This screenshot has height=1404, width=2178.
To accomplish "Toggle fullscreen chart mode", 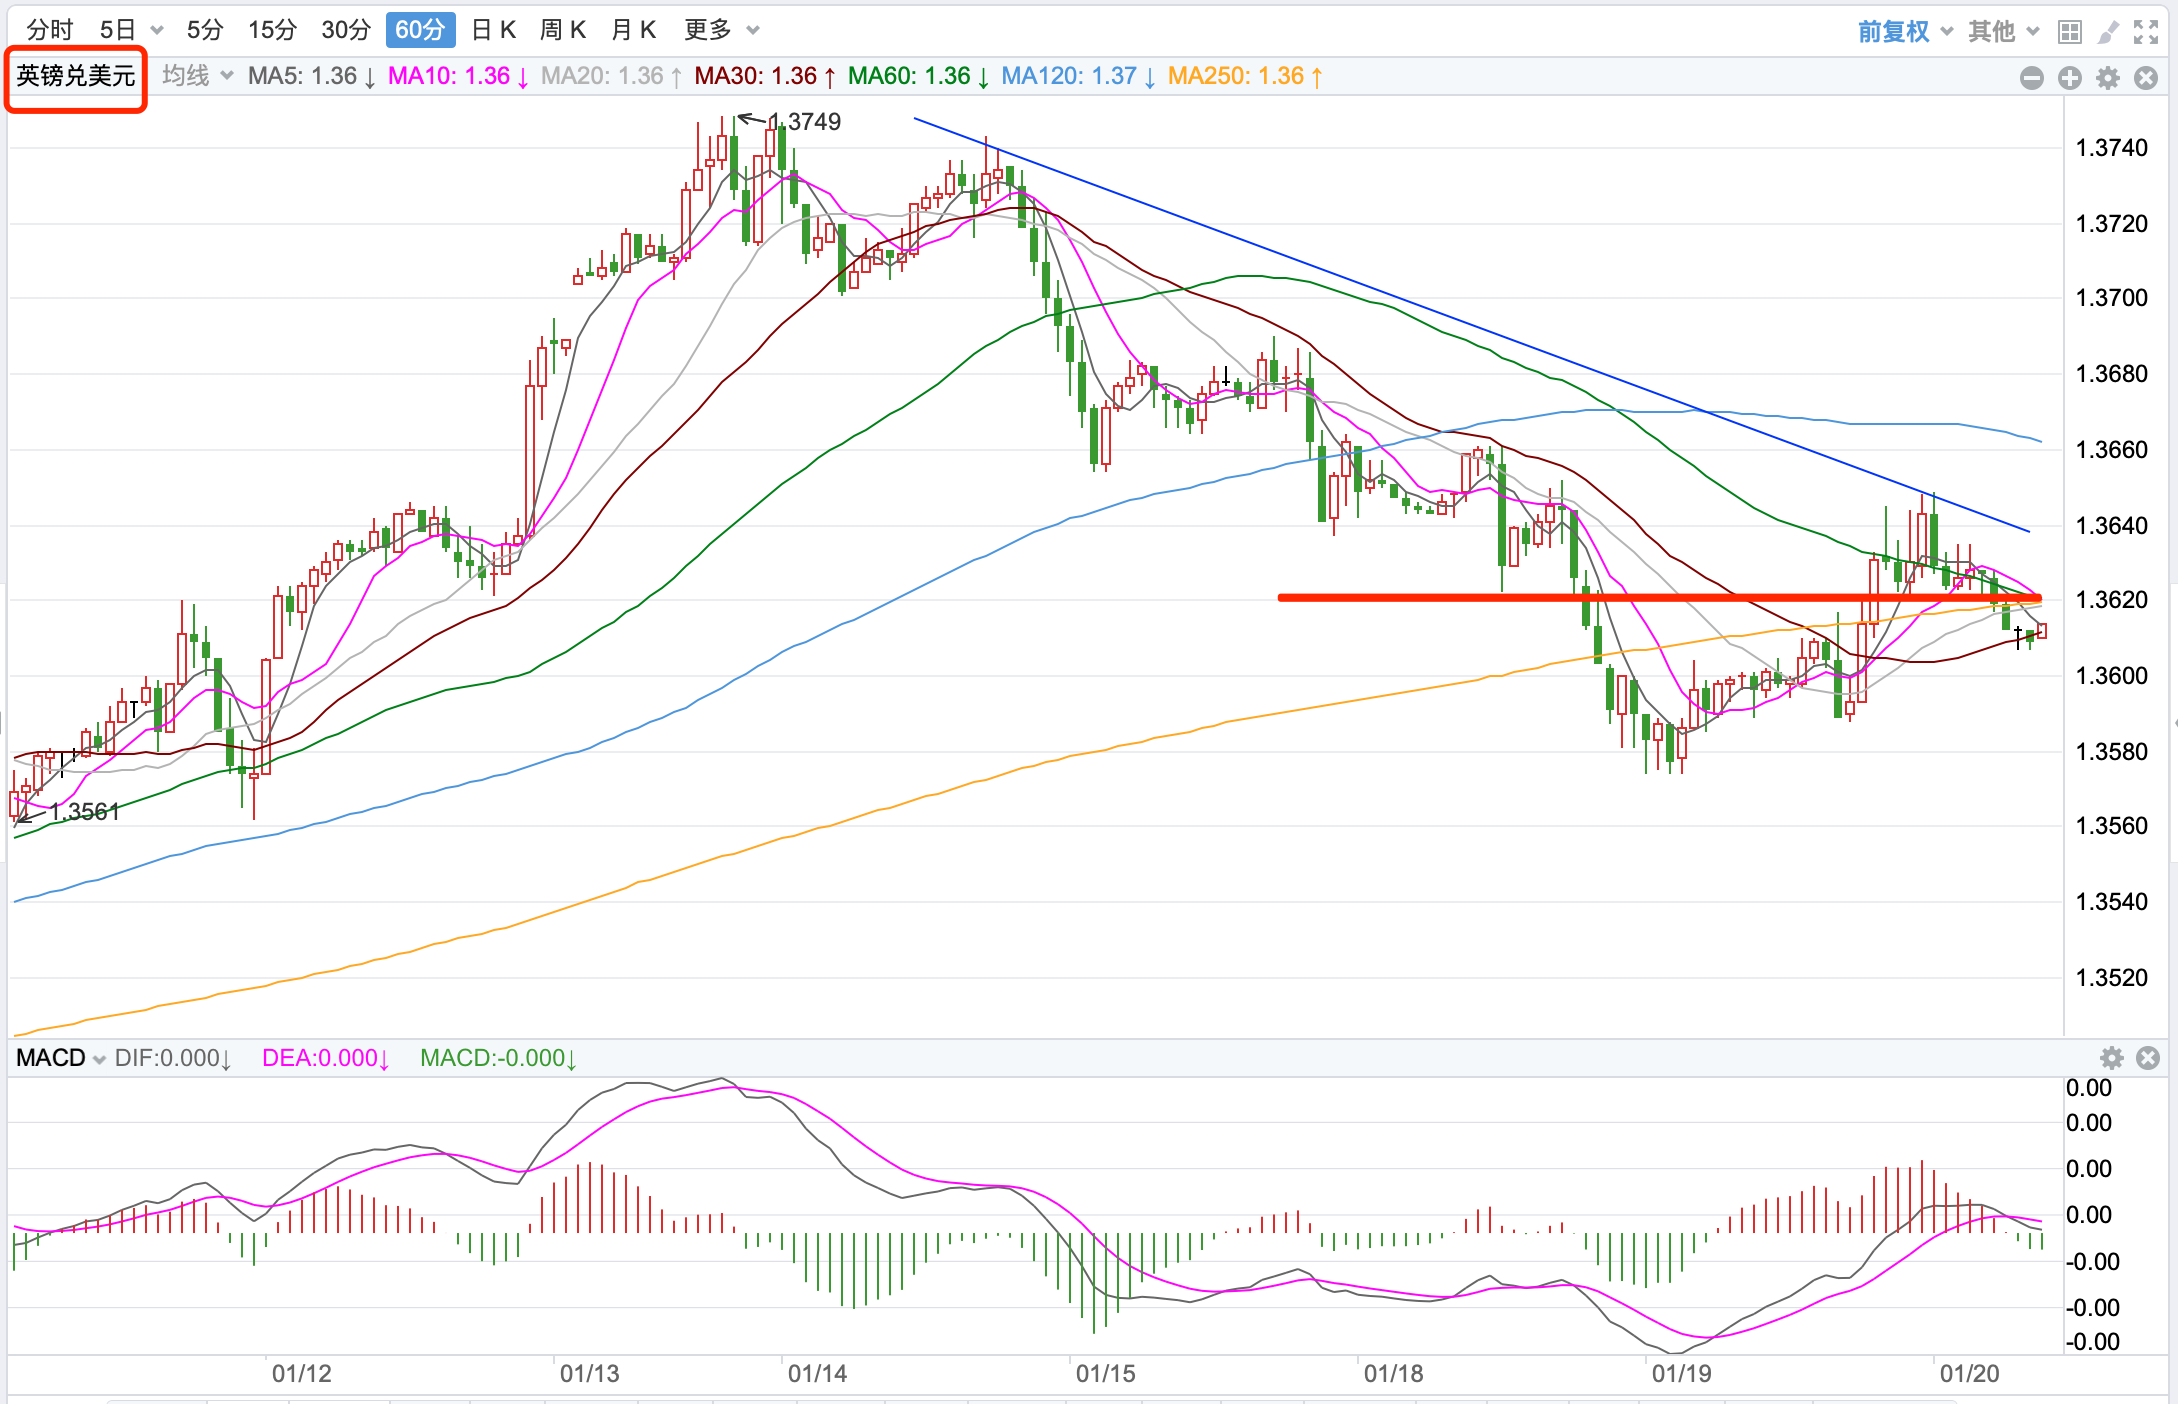I will 2146,32.
